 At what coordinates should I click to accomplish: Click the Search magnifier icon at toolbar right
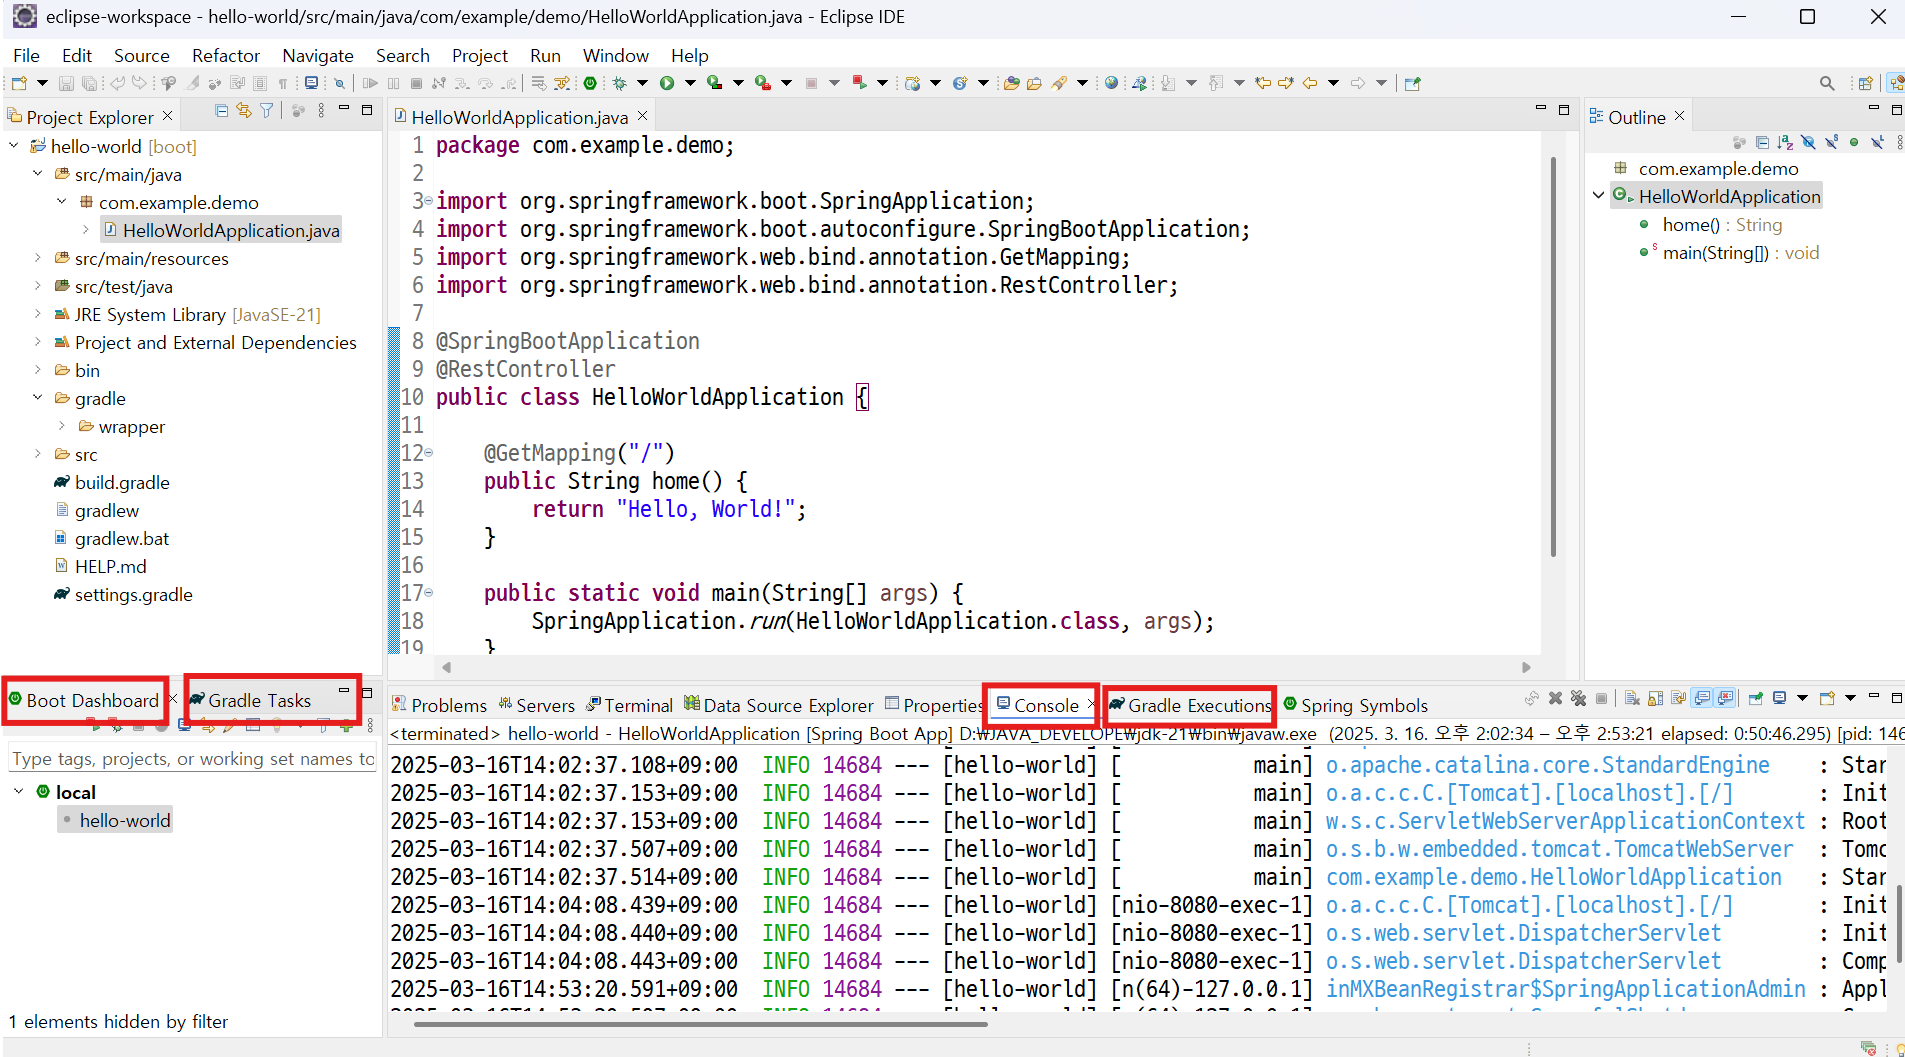click(1827, 83)
